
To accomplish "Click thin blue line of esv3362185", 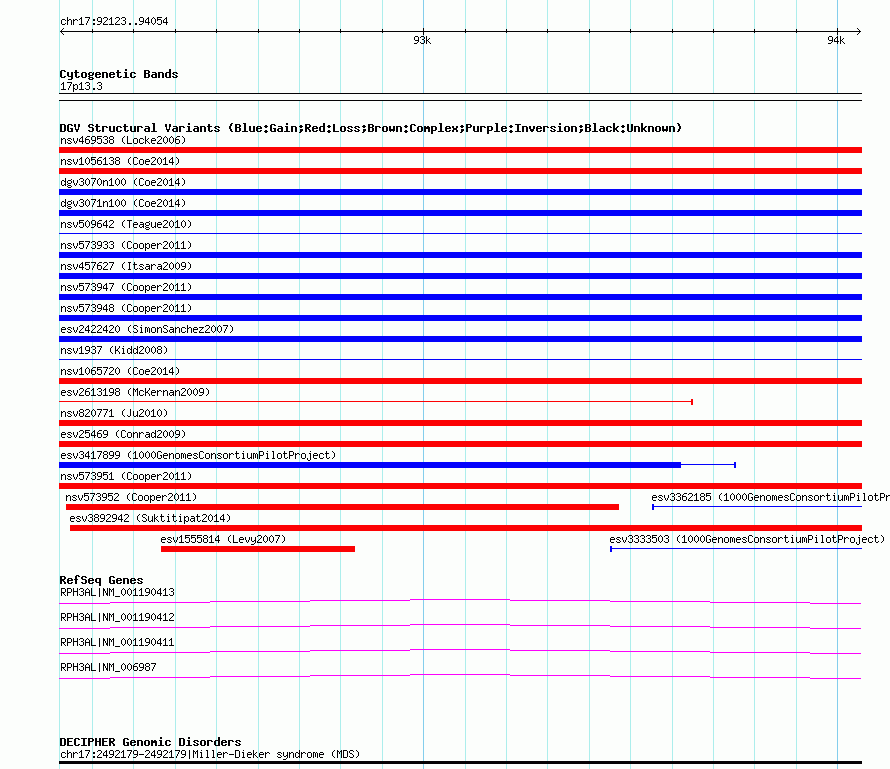I will point(757,507).
